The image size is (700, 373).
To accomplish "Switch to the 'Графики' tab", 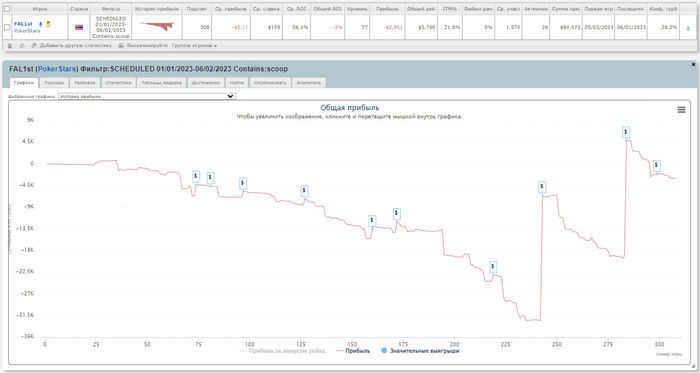I will coord(24,83).
